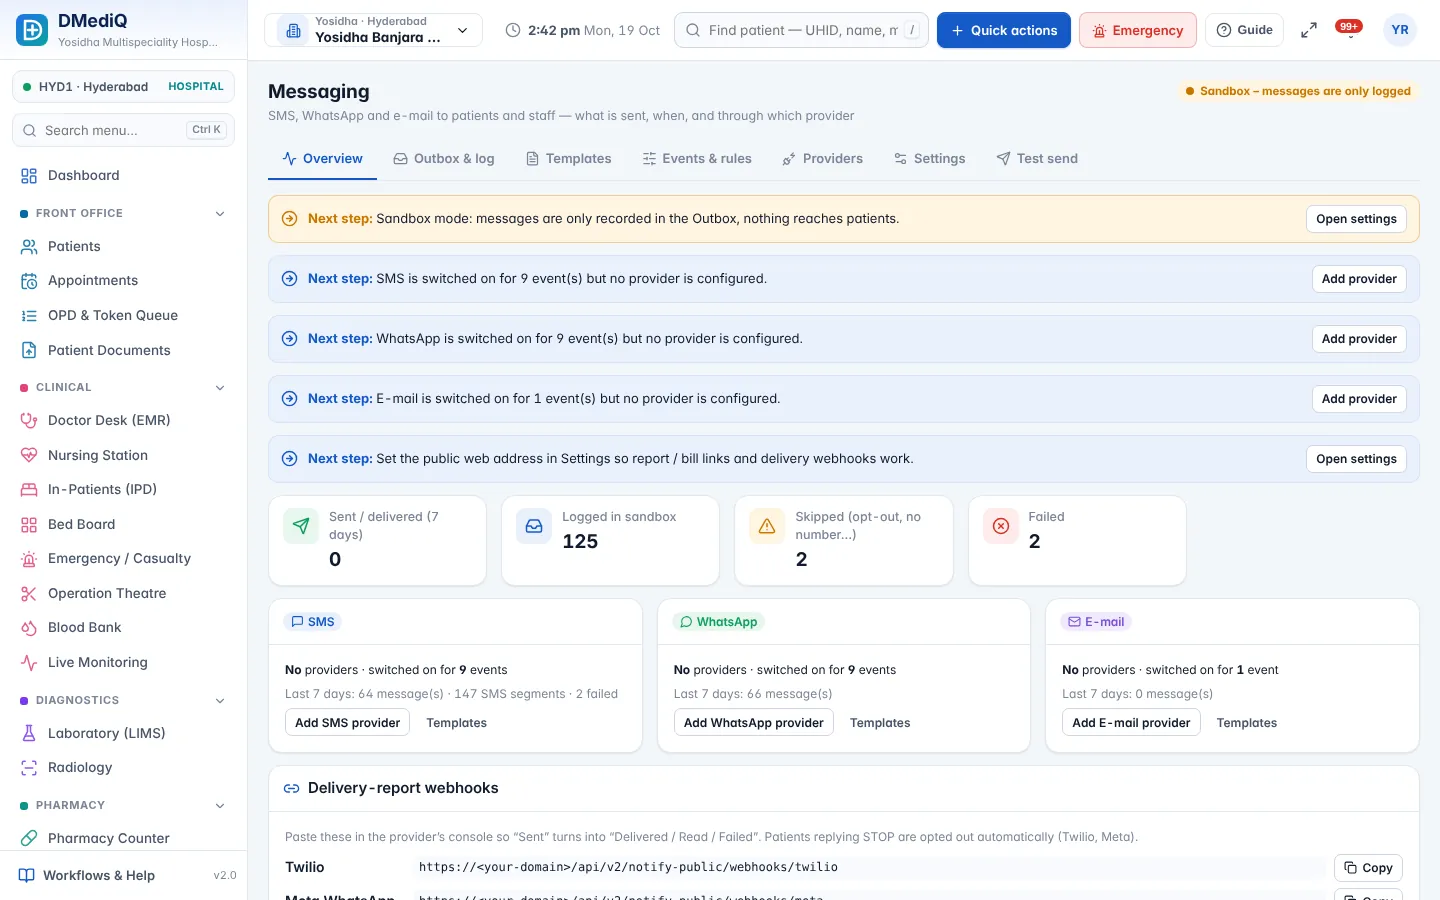This screenshot has height=900, width=1440.
Task: Click Open settings on the sandbox mode banner
Action: pos(1356,219)
